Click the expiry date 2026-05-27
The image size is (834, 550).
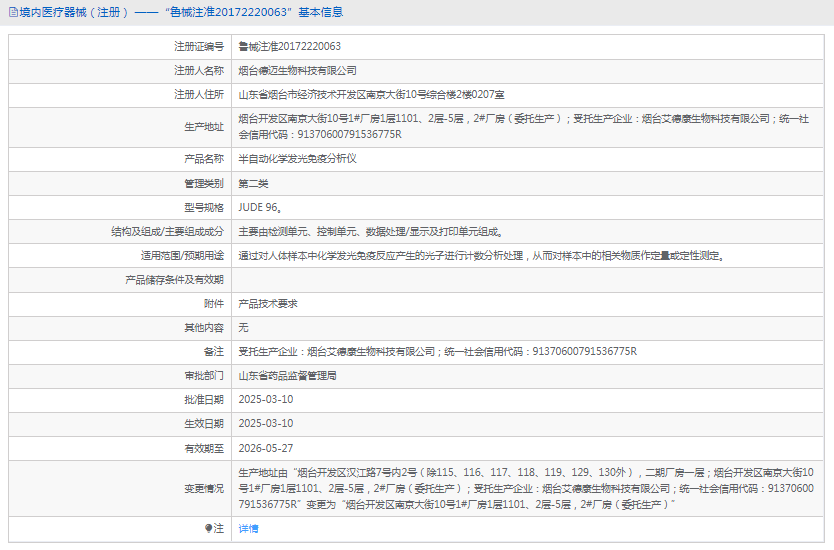click(x=265, y=448)
